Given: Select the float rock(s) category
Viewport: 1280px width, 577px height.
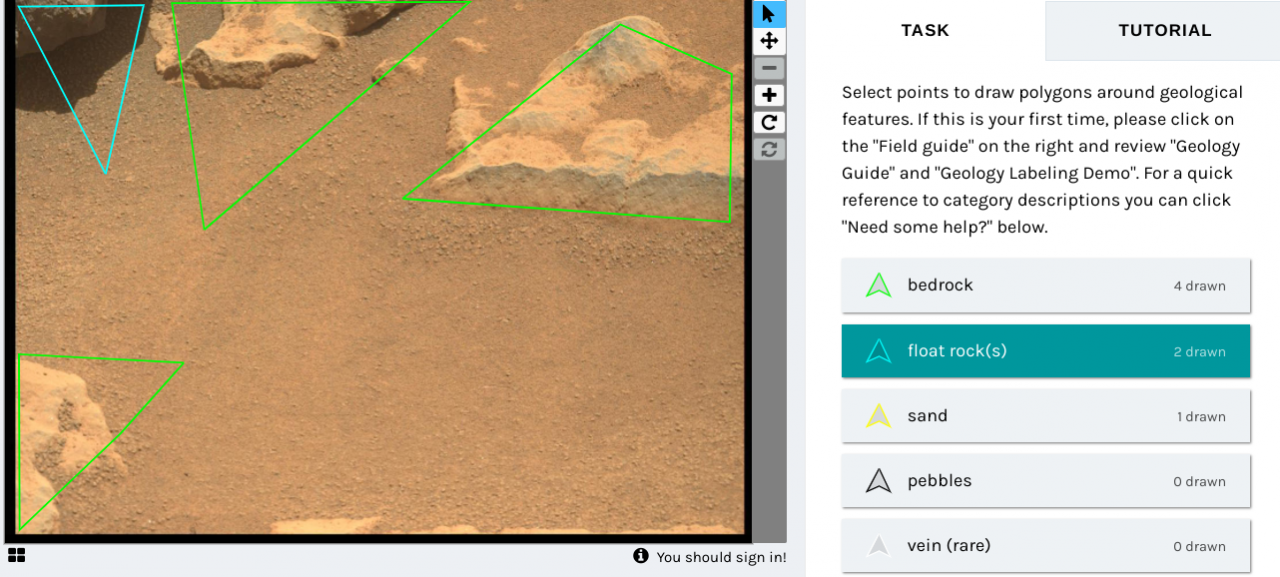Looking at the screenshot, I should [1046, 351].
